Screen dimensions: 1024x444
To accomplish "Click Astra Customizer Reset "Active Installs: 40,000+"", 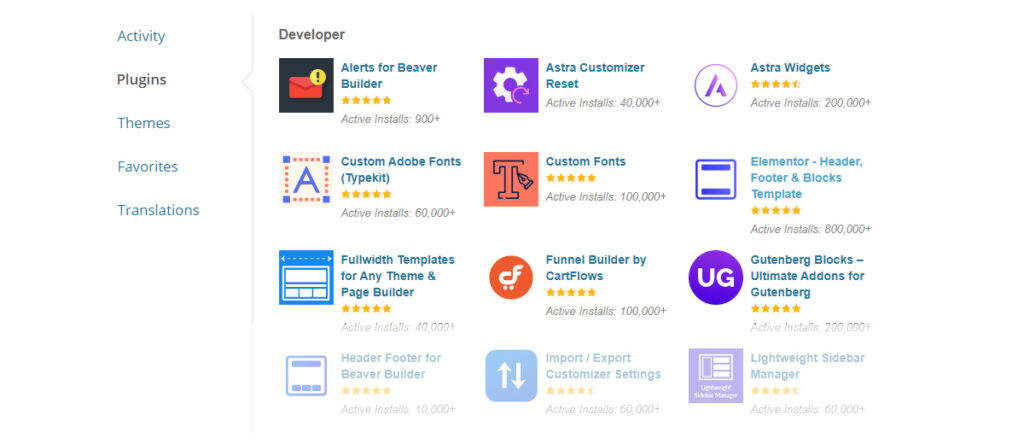I will pyautogui.click(x=603, y=103).
